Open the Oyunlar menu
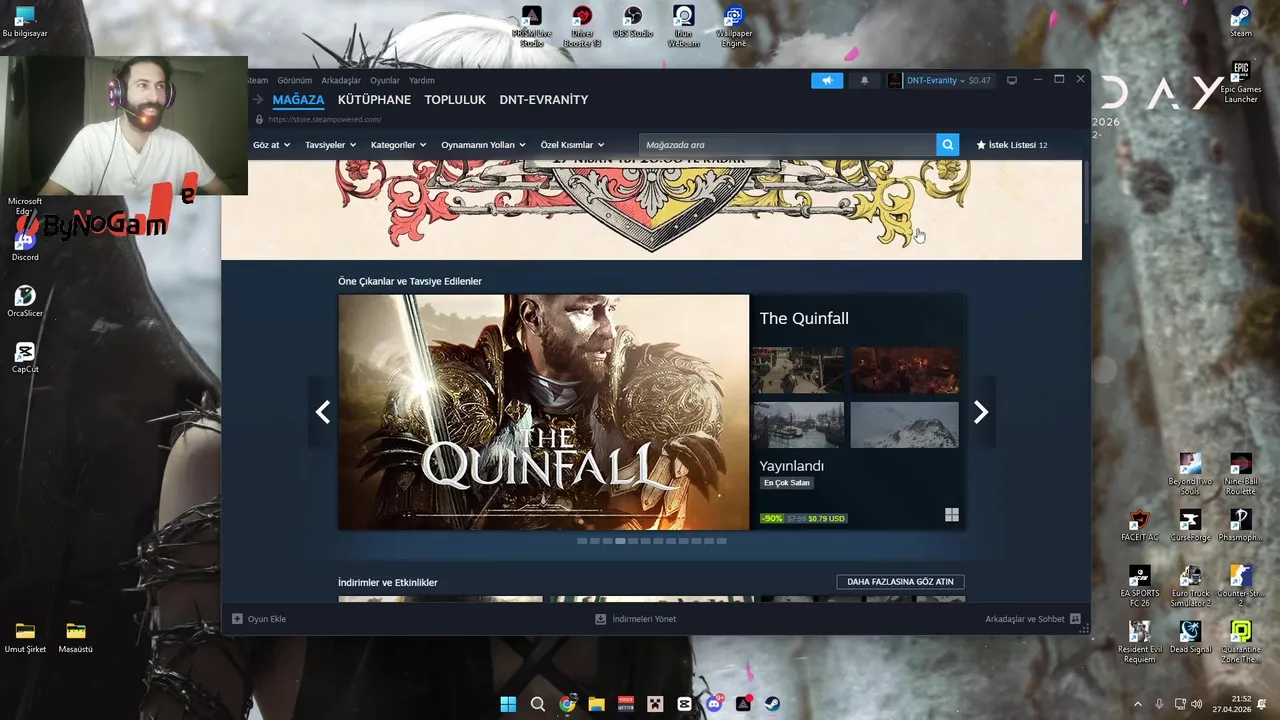1280x720 pixels. pos(385,80)
